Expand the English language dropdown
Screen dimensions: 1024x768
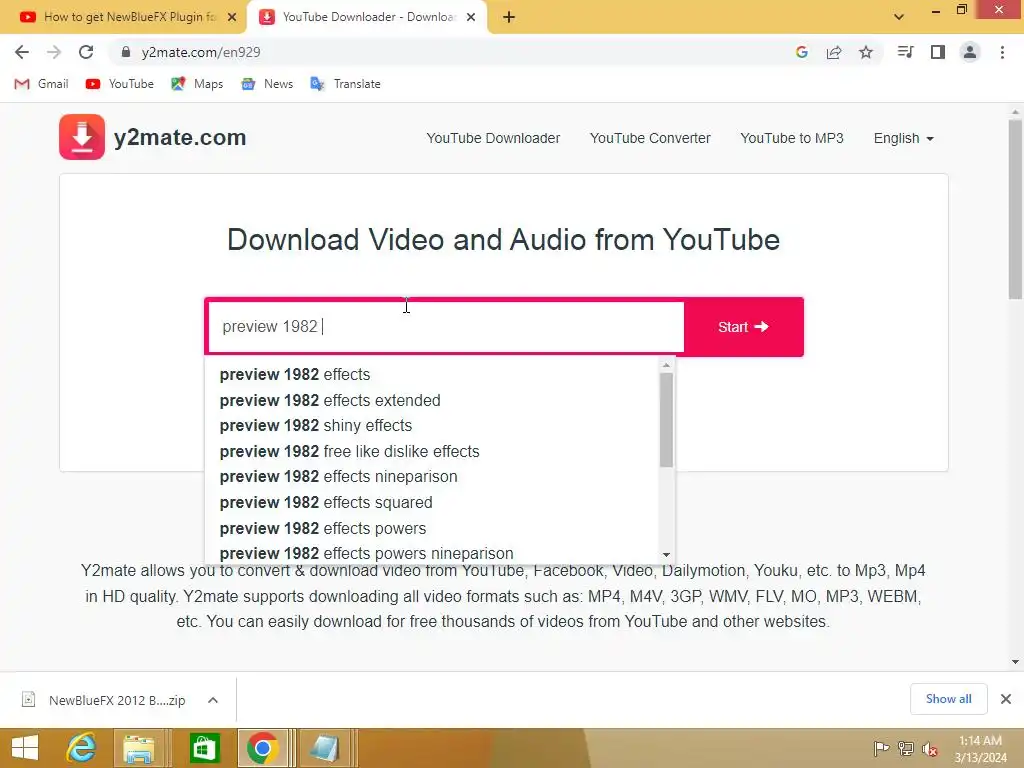tap(904, 138)
